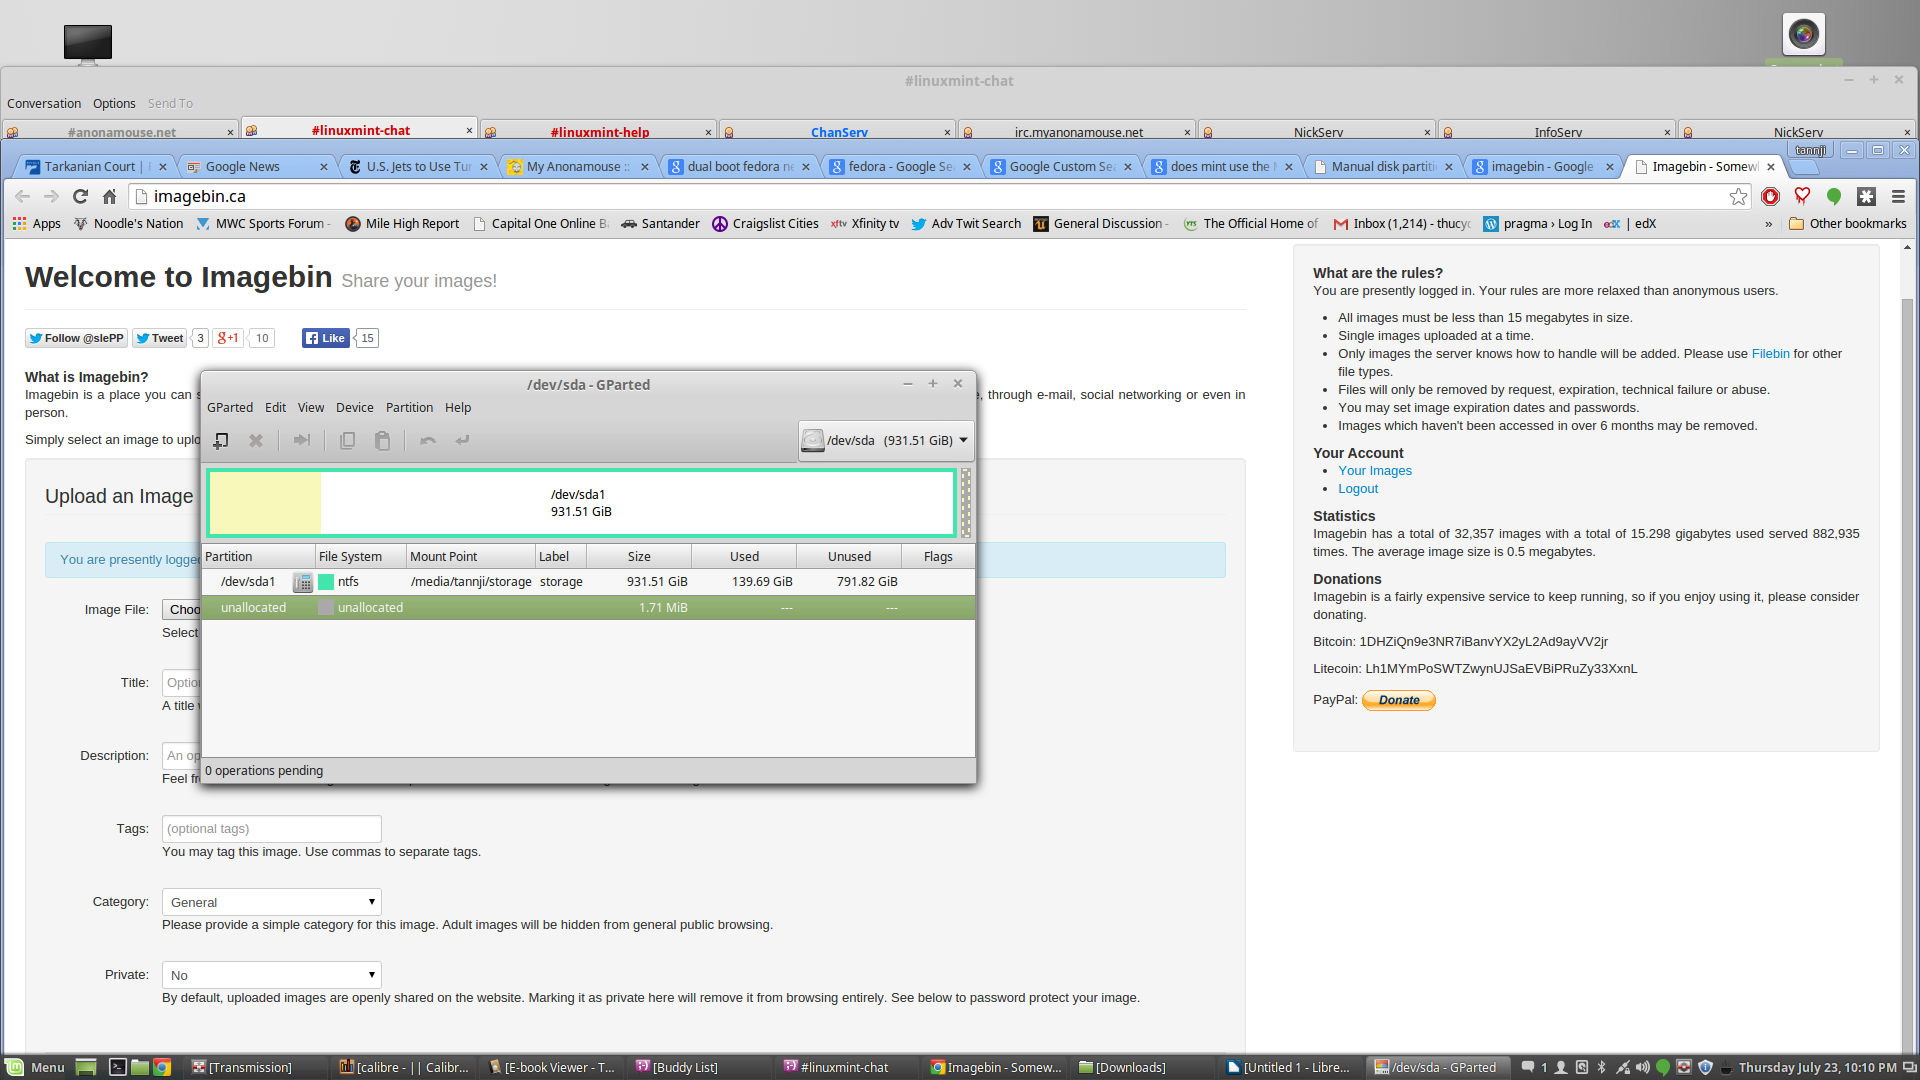Open the Apps bookmarks shortcut
The width and height of the screenshot is (1920, 1080).
(x=37, y=224)
